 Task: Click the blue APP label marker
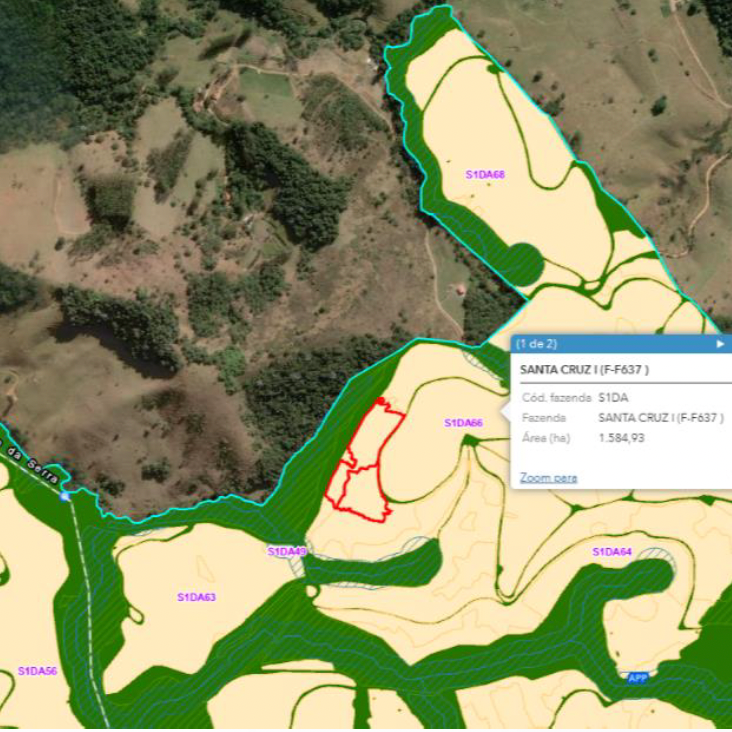click(x=637, y=678)
